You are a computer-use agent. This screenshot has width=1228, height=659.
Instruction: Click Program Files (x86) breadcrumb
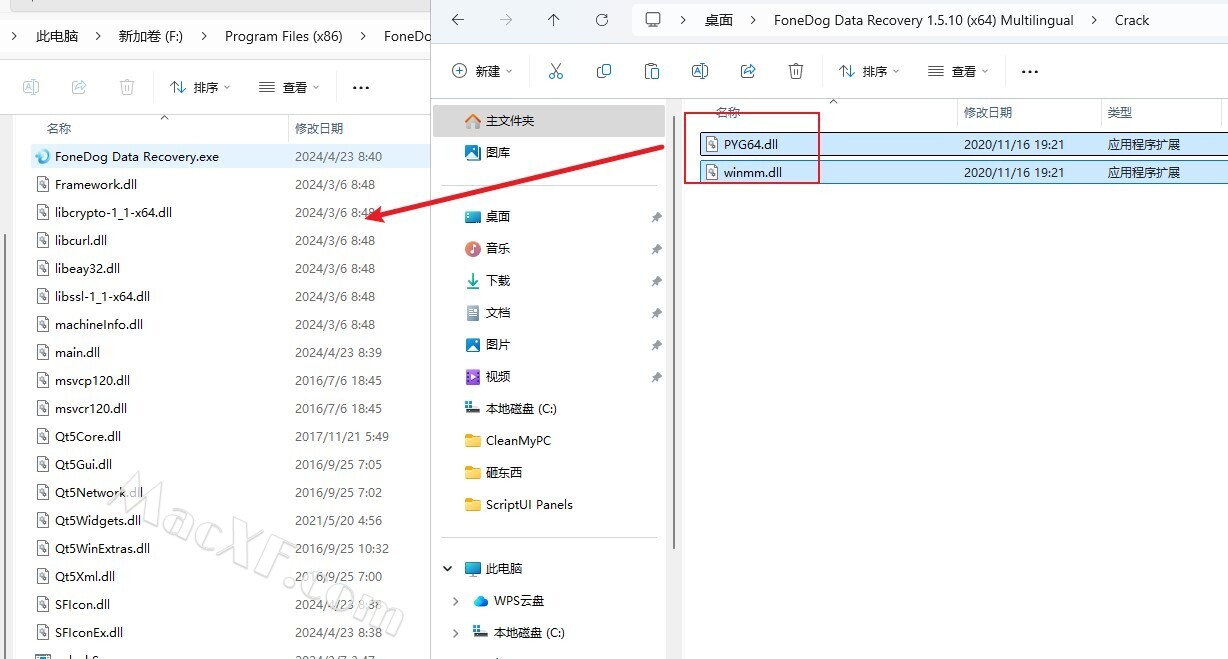[x=284, y=36]
